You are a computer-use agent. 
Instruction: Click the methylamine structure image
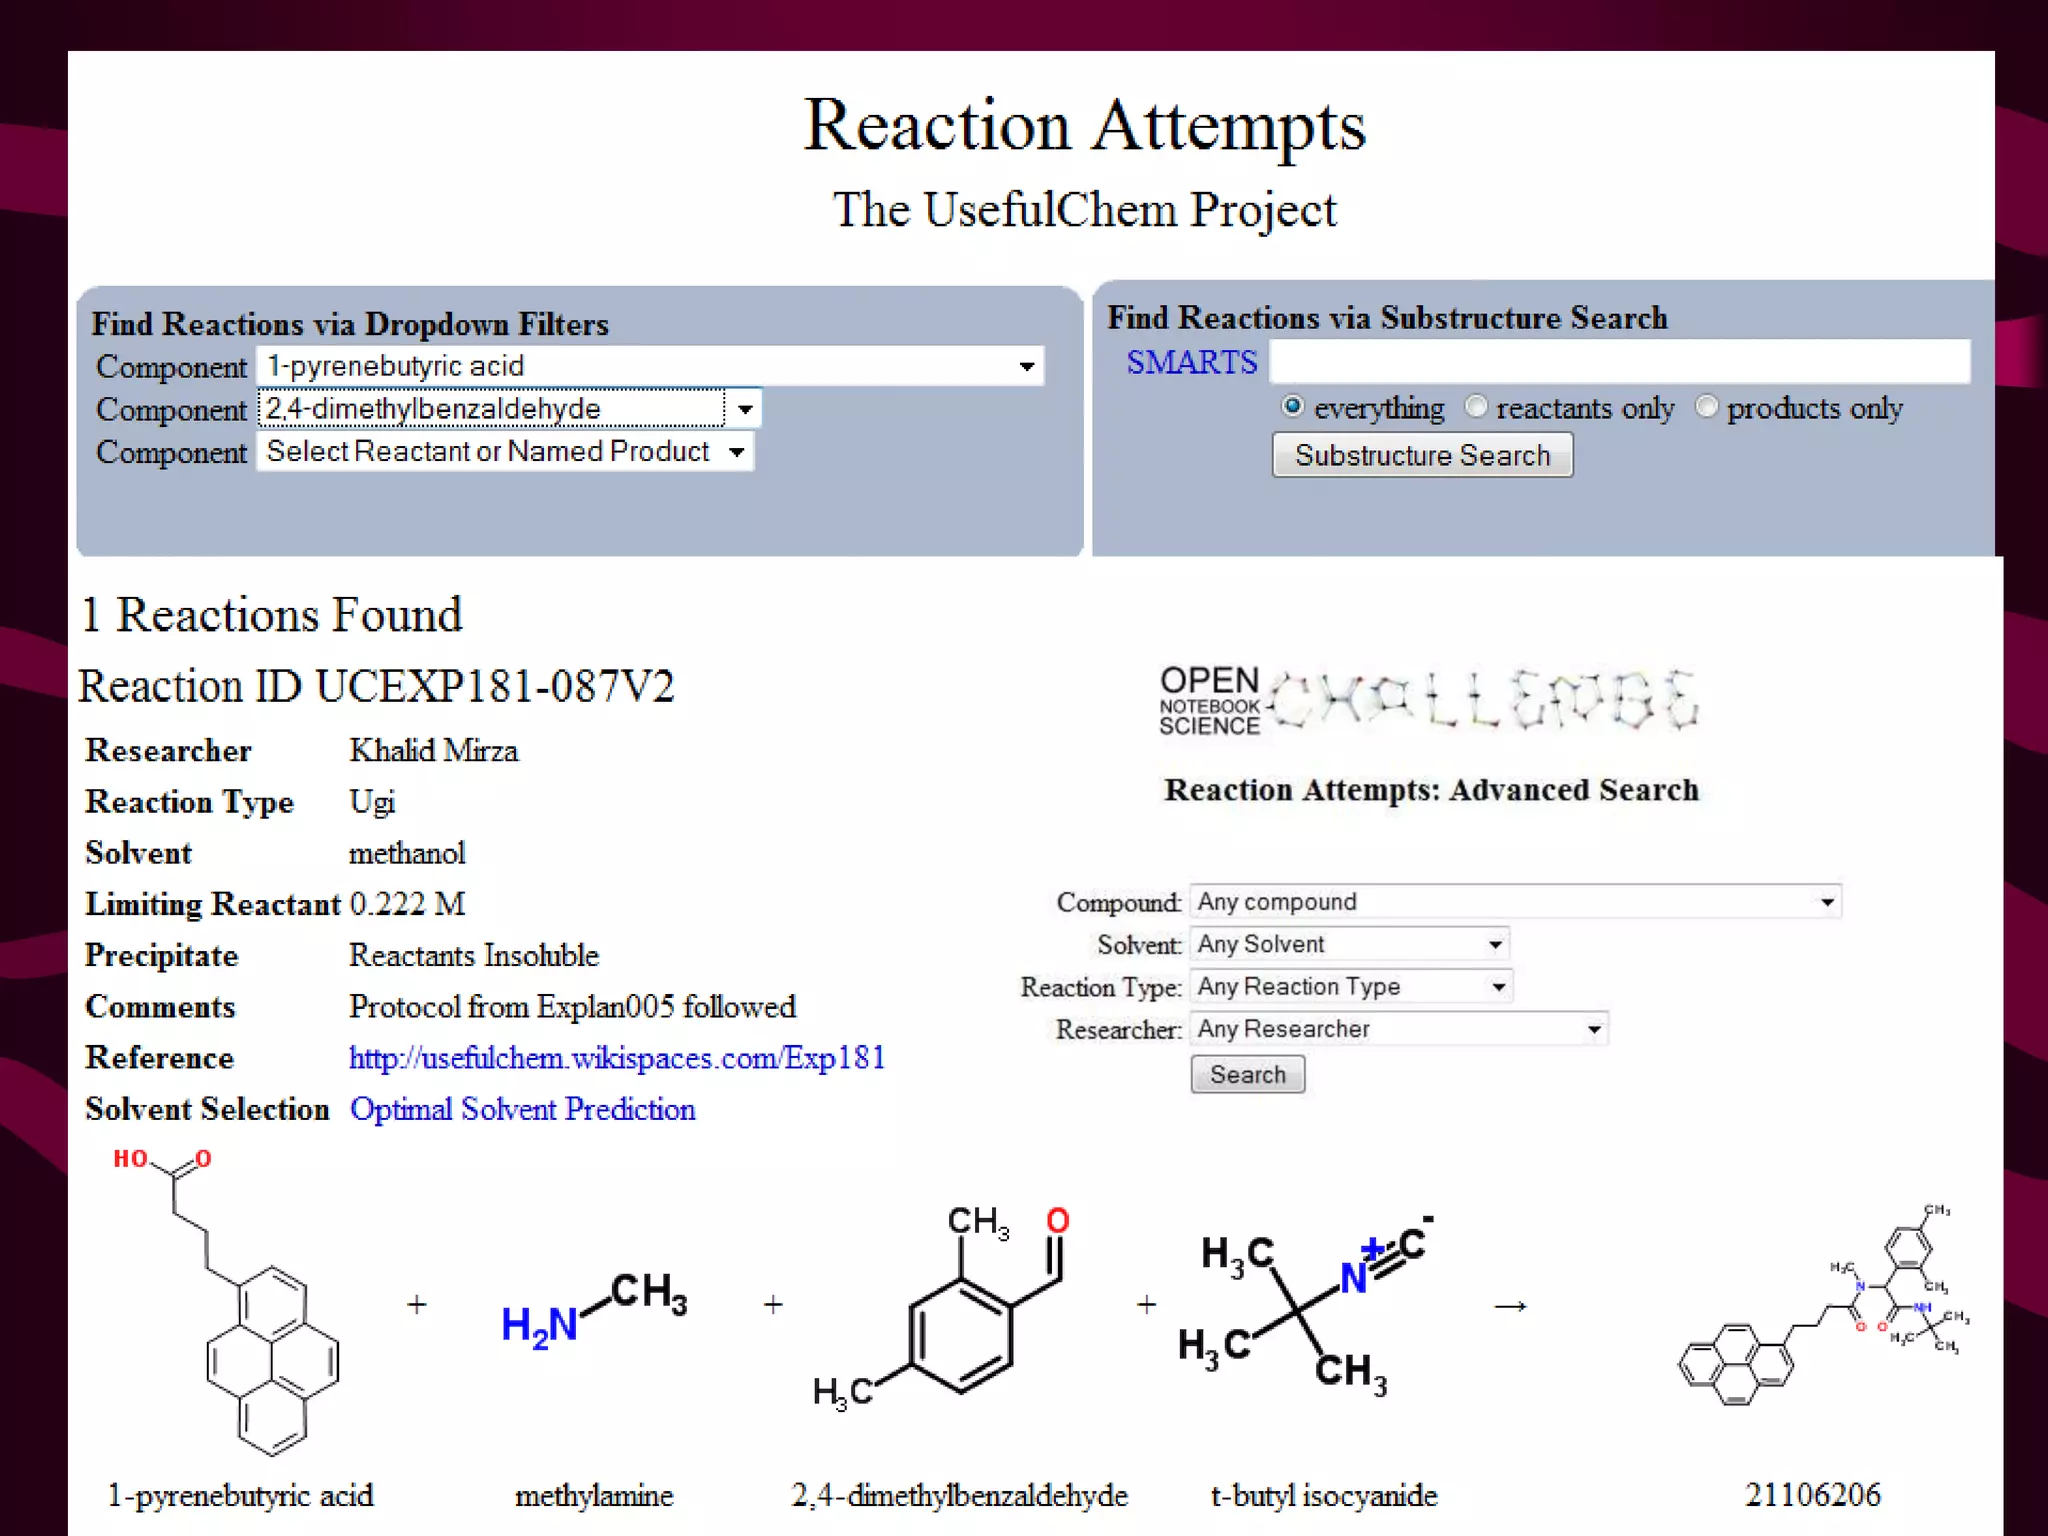coord(594,1310)
